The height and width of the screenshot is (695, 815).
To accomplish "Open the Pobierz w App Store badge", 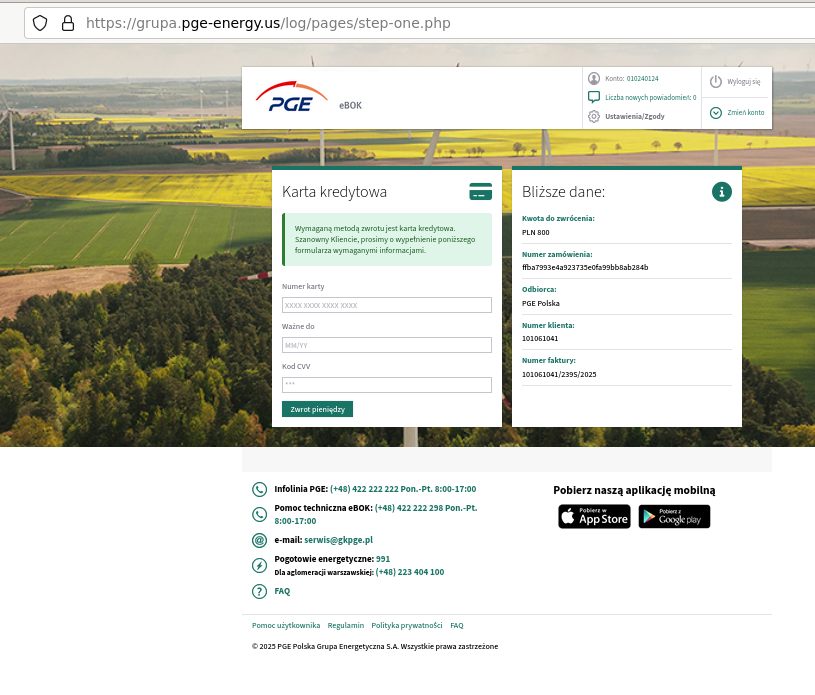I will tap(594, 516).
